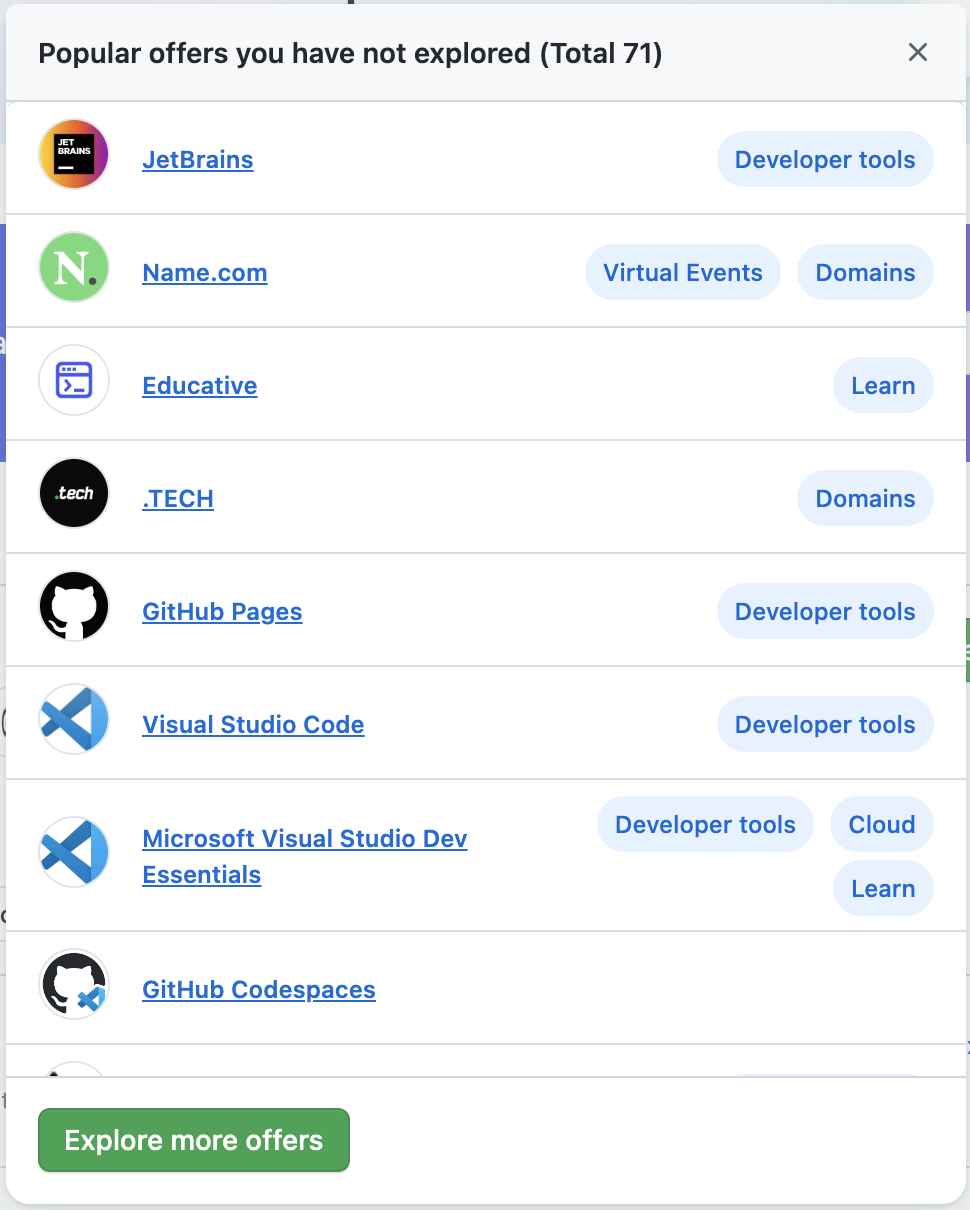Click the Educative terminal logo icon

coord(73,381)
